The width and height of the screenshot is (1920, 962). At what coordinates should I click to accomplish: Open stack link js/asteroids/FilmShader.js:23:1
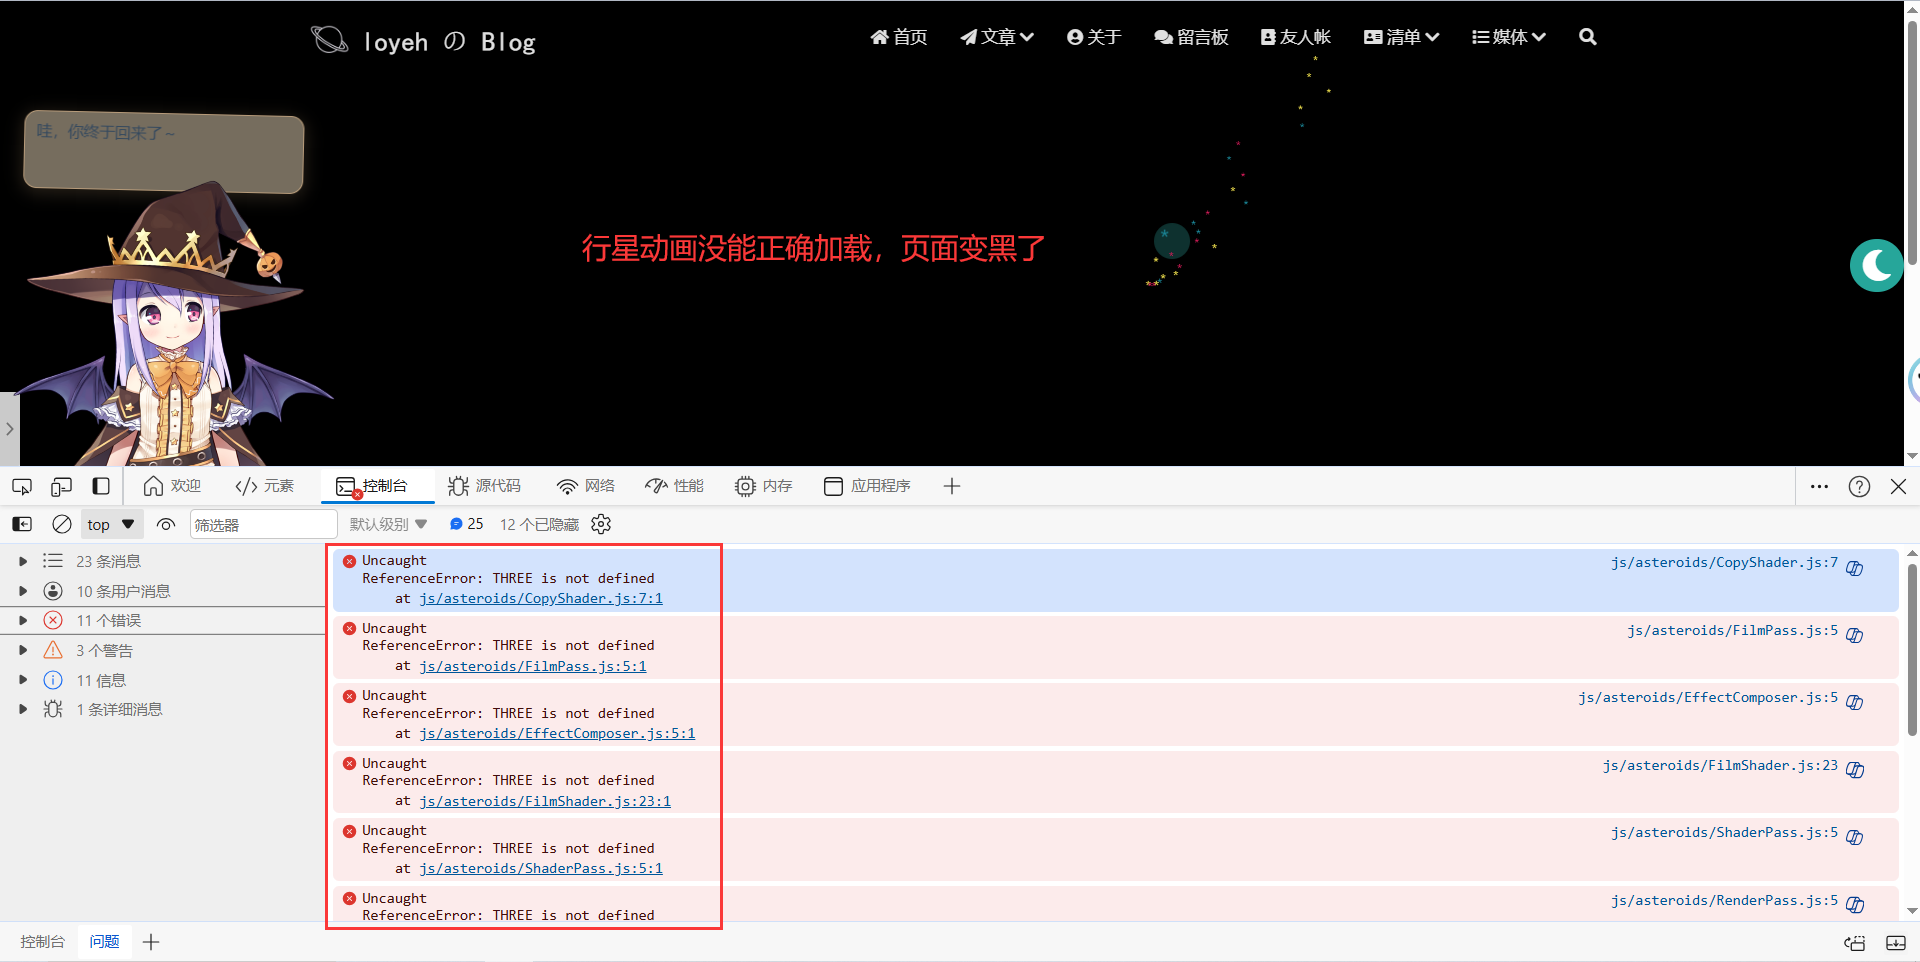click(x=545, y=801)
